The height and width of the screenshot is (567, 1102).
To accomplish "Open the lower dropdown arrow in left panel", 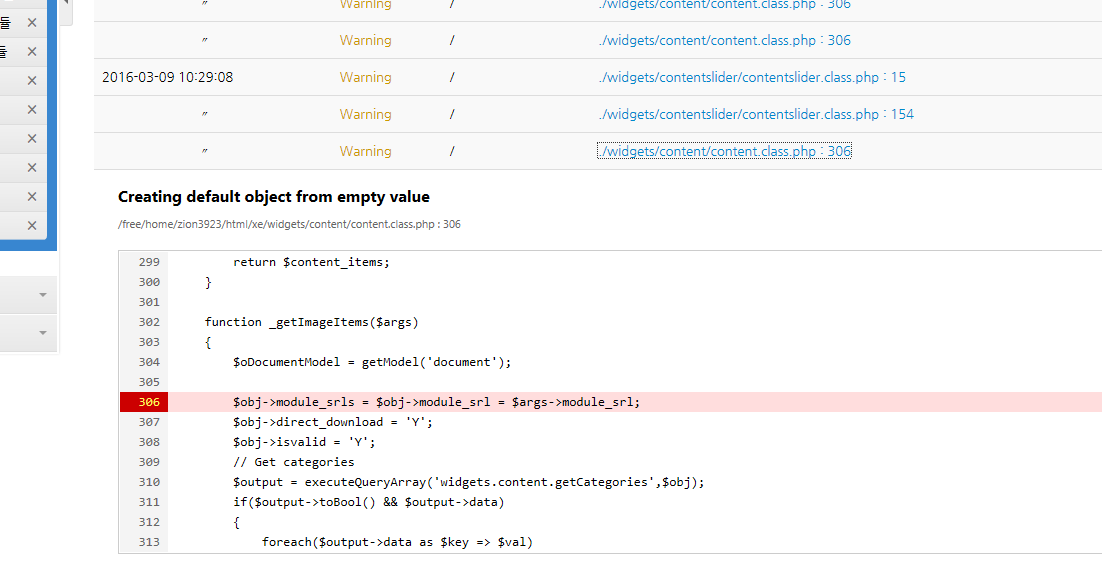I will [x=42, y=332].
